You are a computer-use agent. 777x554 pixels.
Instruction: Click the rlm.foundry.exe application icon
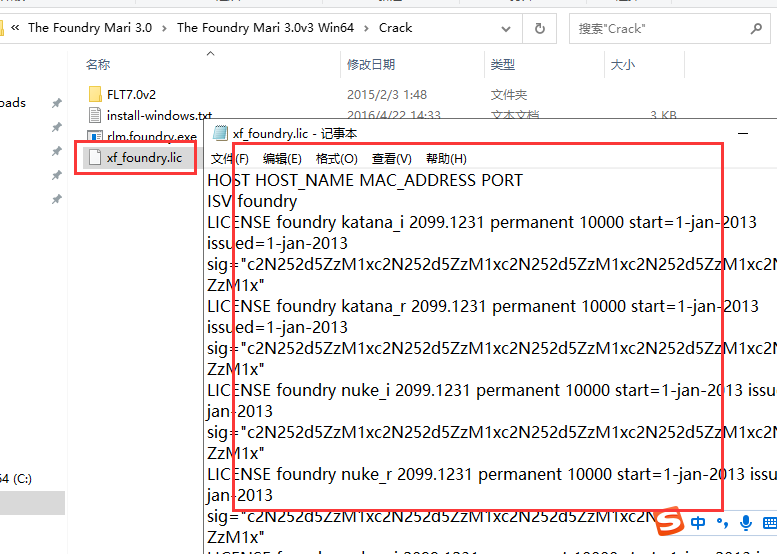(x=95, y=136)
